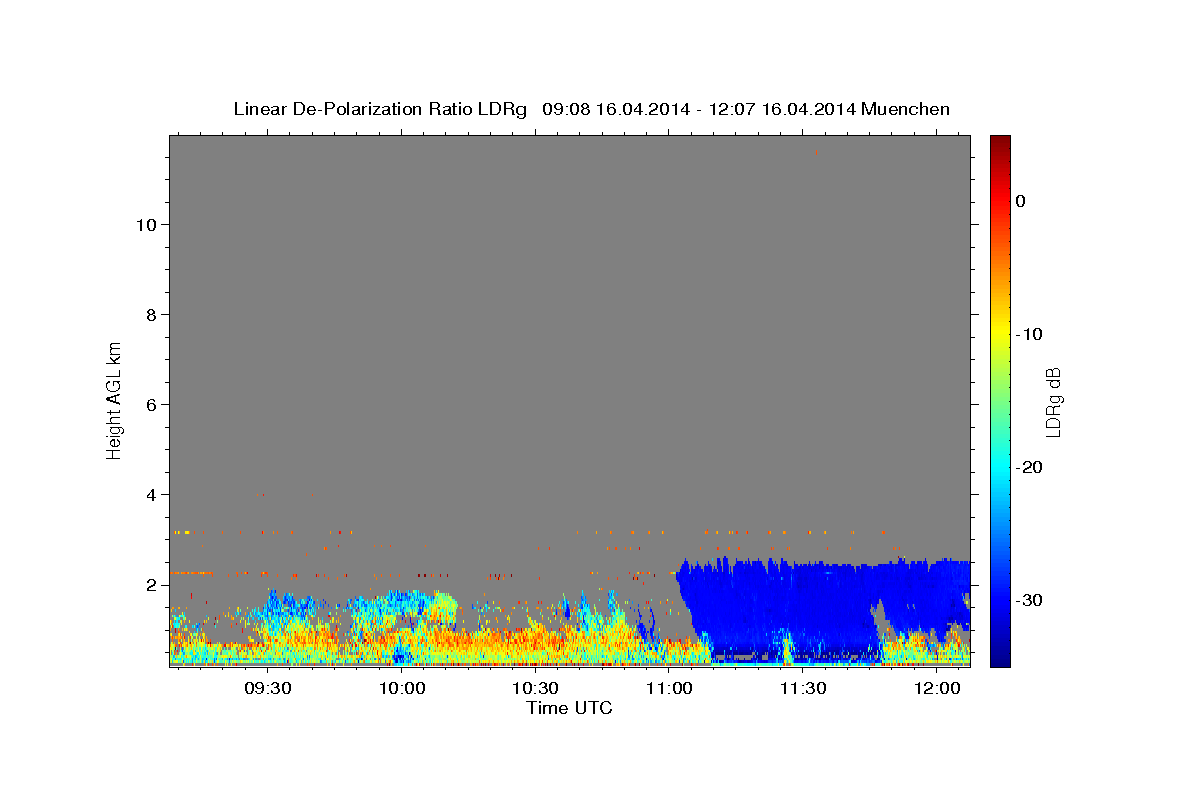Click the height tick label 8

[150, 315]
